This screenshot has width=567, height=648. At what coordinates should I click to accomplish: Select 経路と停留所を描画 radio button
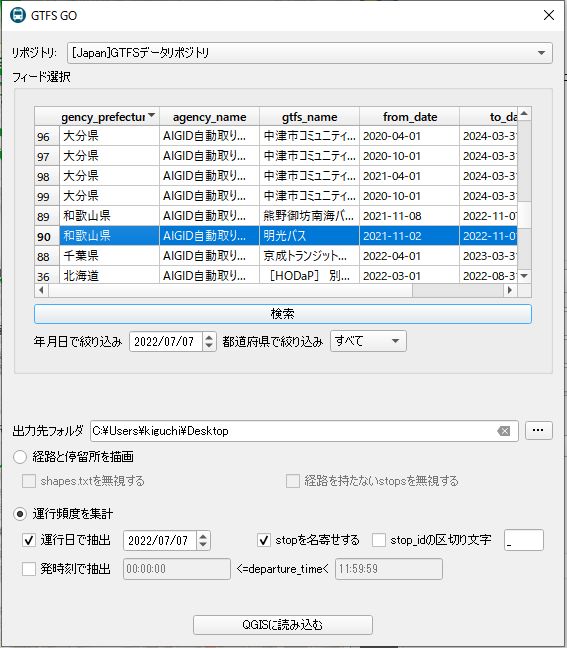(x=20, y=457)
